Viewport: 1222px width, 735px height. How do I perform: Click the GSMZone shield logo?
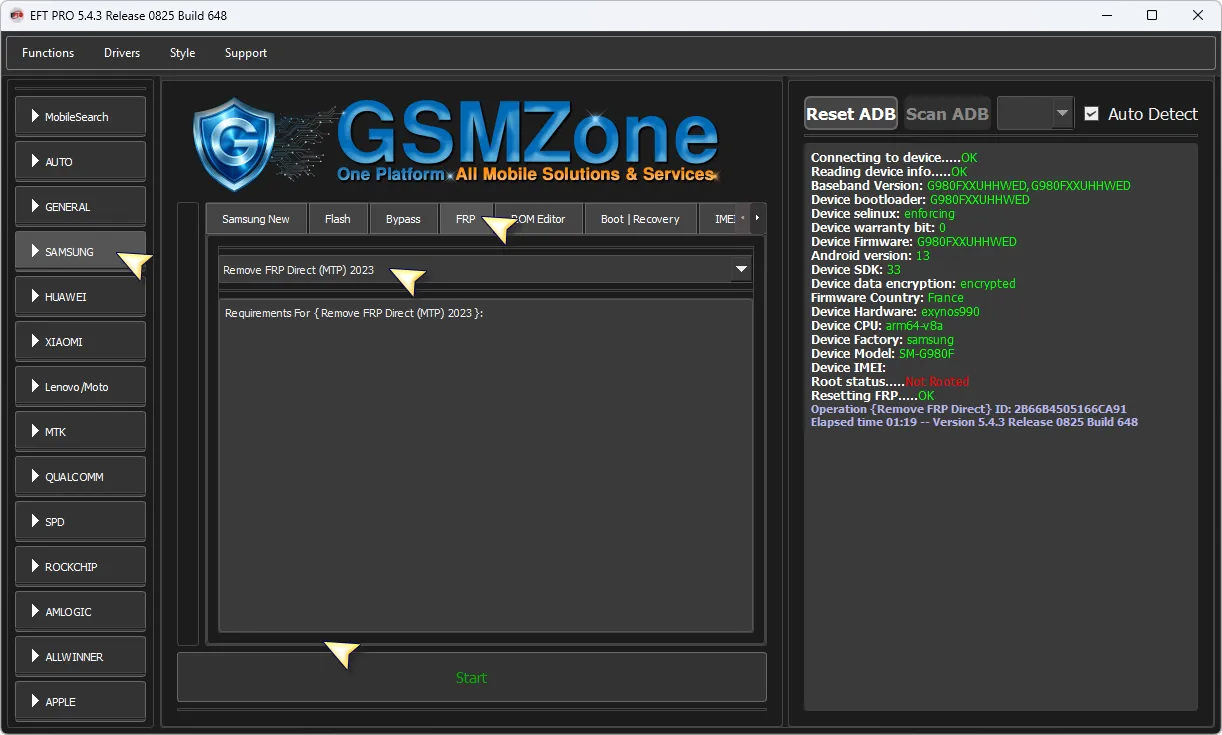[x=233, y=143]
